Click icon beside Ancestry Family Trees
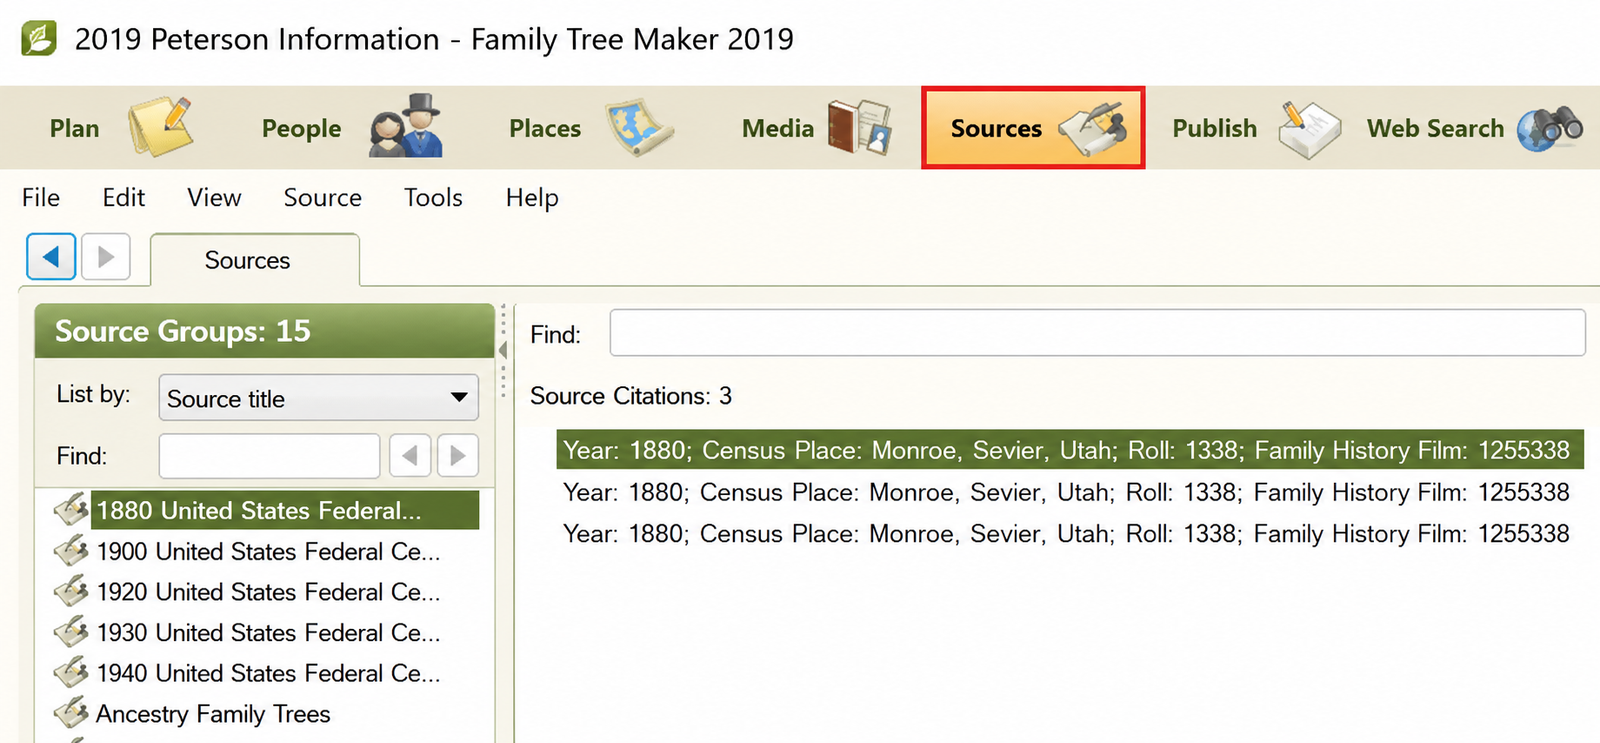Screen dimensions: 1600x743 (x=71, y=714)
